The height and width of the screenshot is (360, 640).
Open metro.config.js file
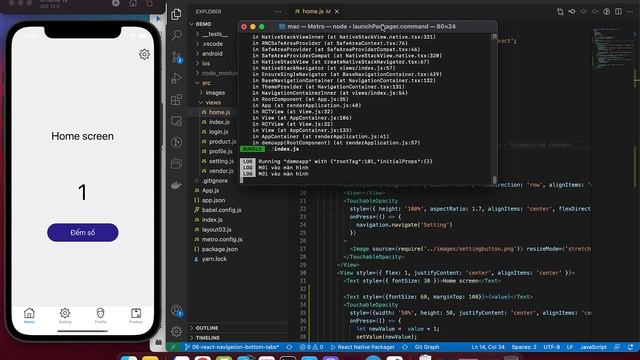coord(222,239)
